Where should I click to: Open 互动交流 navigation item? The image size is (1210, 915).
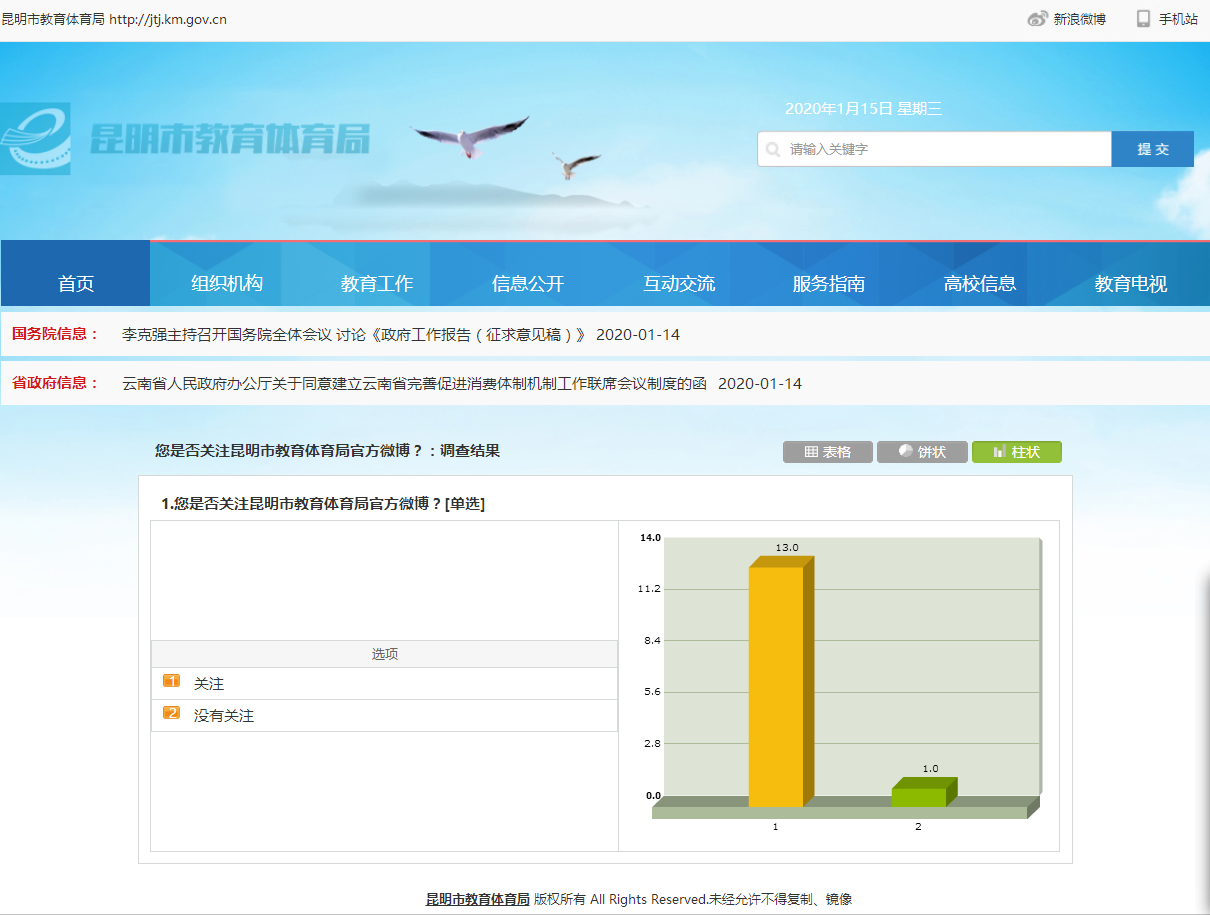coord(679,283)
